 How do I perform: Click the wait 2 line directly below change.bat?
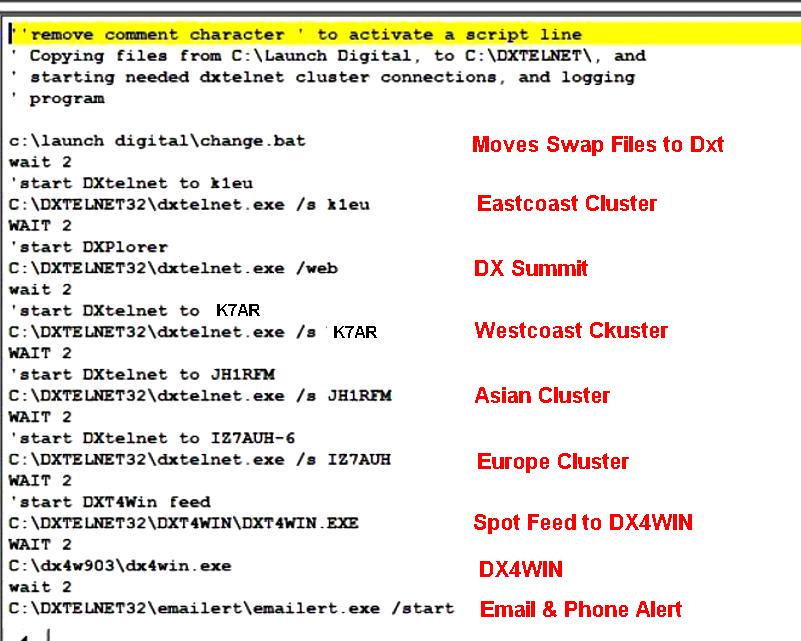point(40,162)
